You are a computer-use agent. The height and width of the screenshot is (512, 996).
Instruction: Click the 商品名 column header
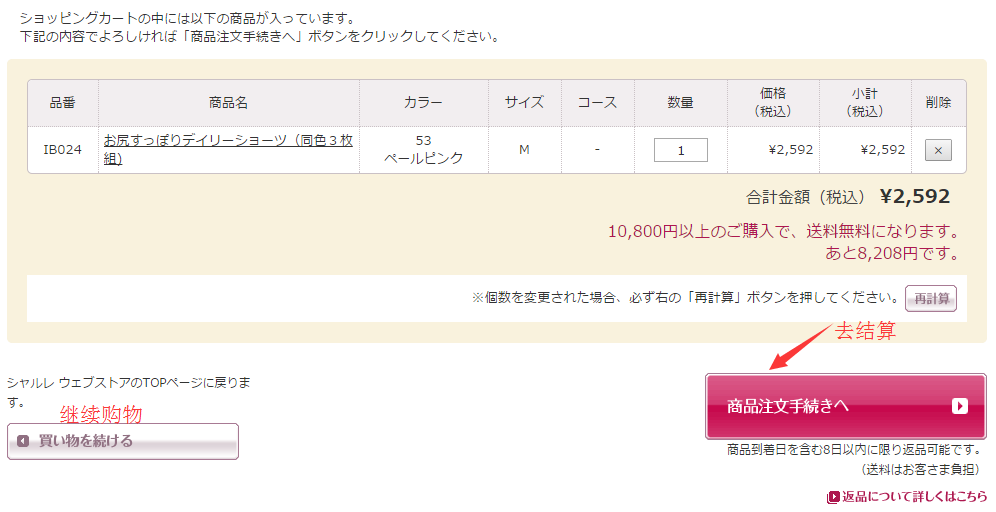pos(228,102)
